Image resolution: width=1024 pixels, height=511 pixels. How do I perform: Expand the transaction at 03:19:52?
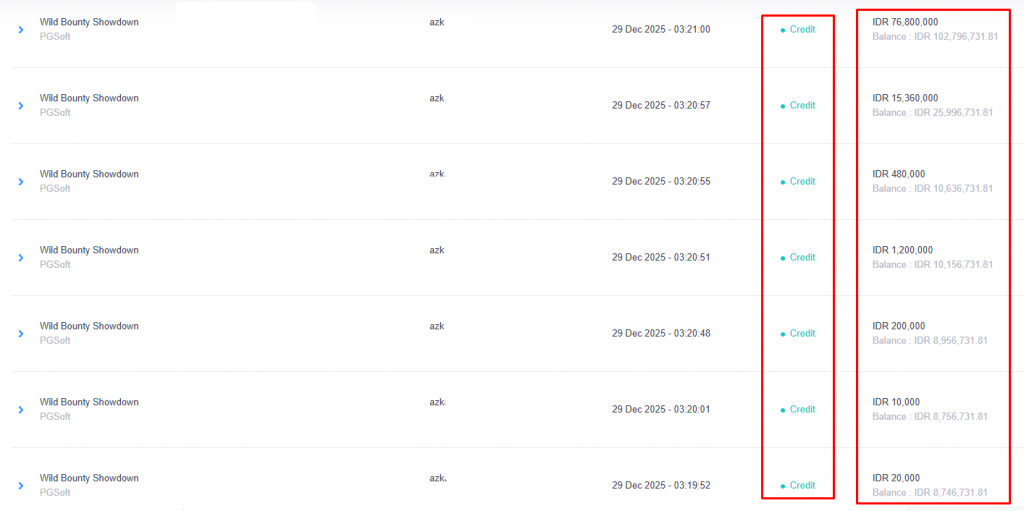point(21,486)
